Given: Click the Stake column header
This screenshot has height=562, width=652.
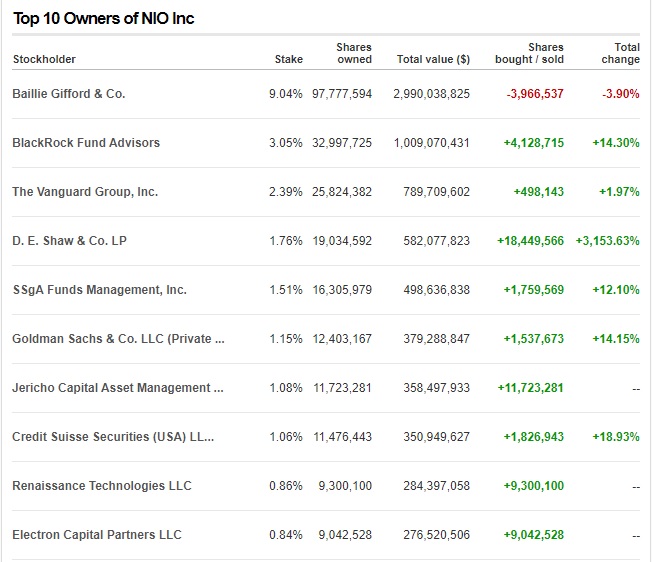Looking at the screenshot, I should click(289, 59).
